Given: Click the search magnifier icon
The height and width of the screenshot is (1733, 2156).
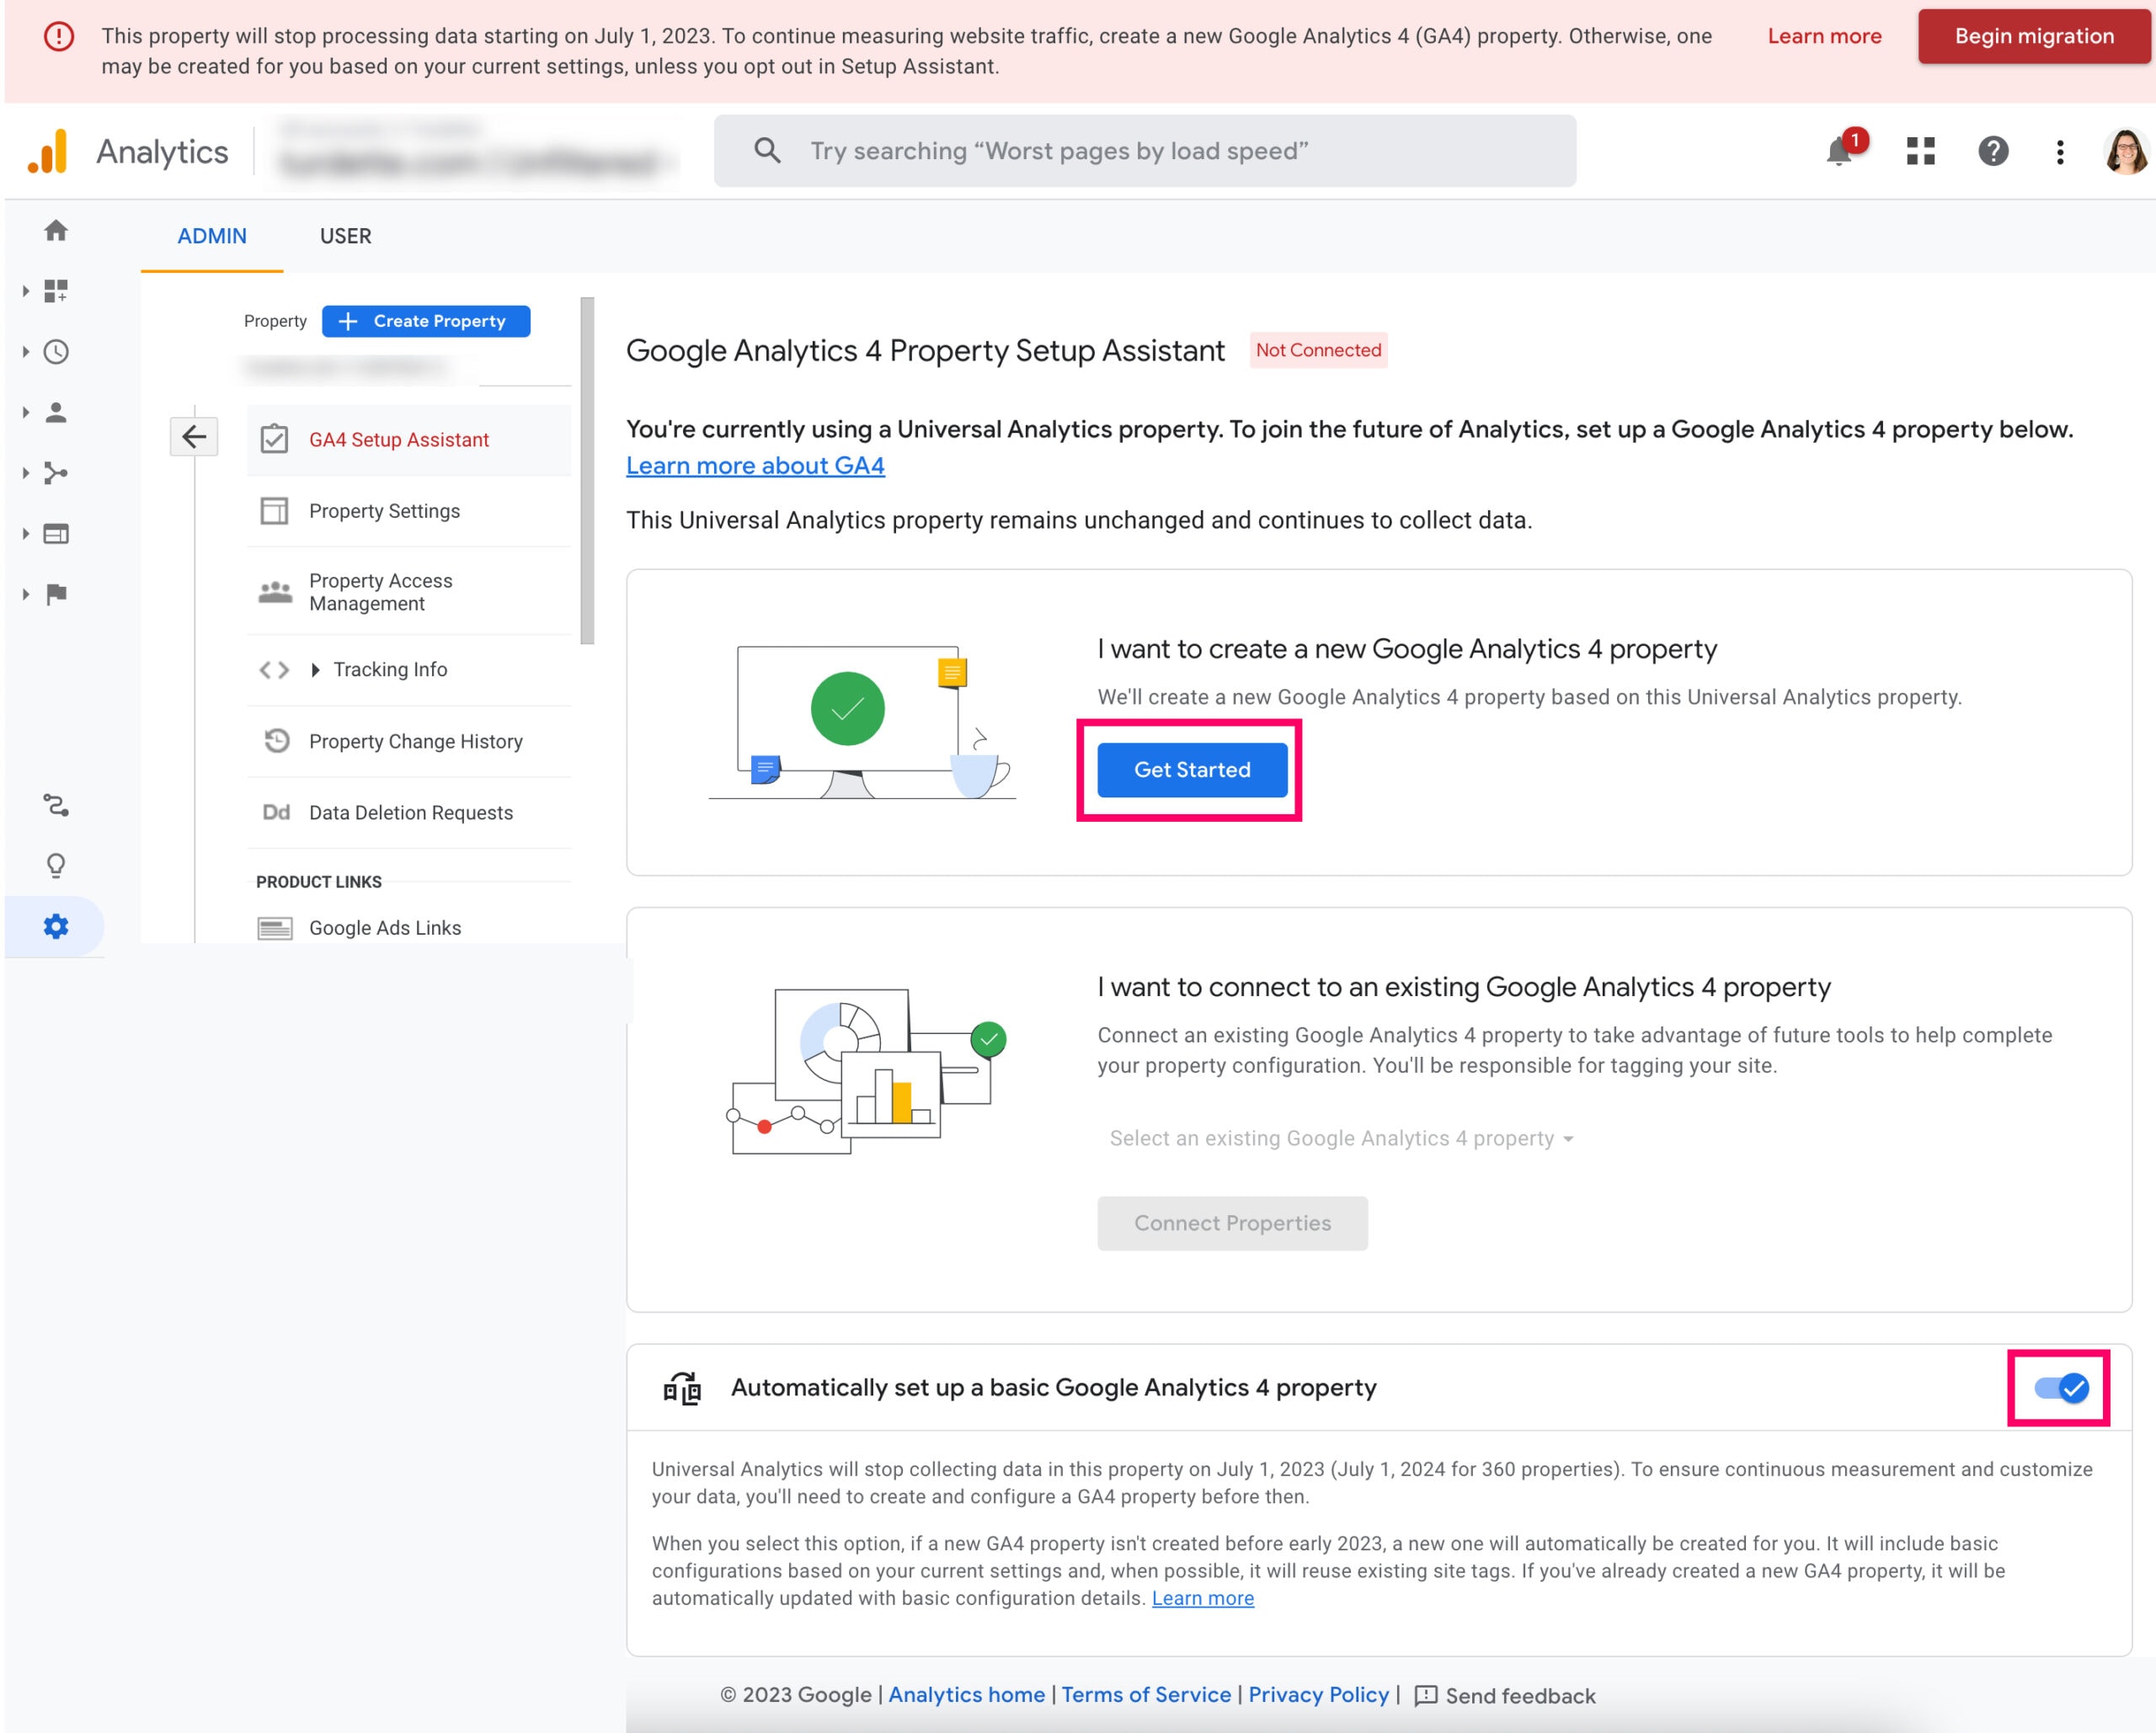Looking at the screenshot, I should point(767,151).
